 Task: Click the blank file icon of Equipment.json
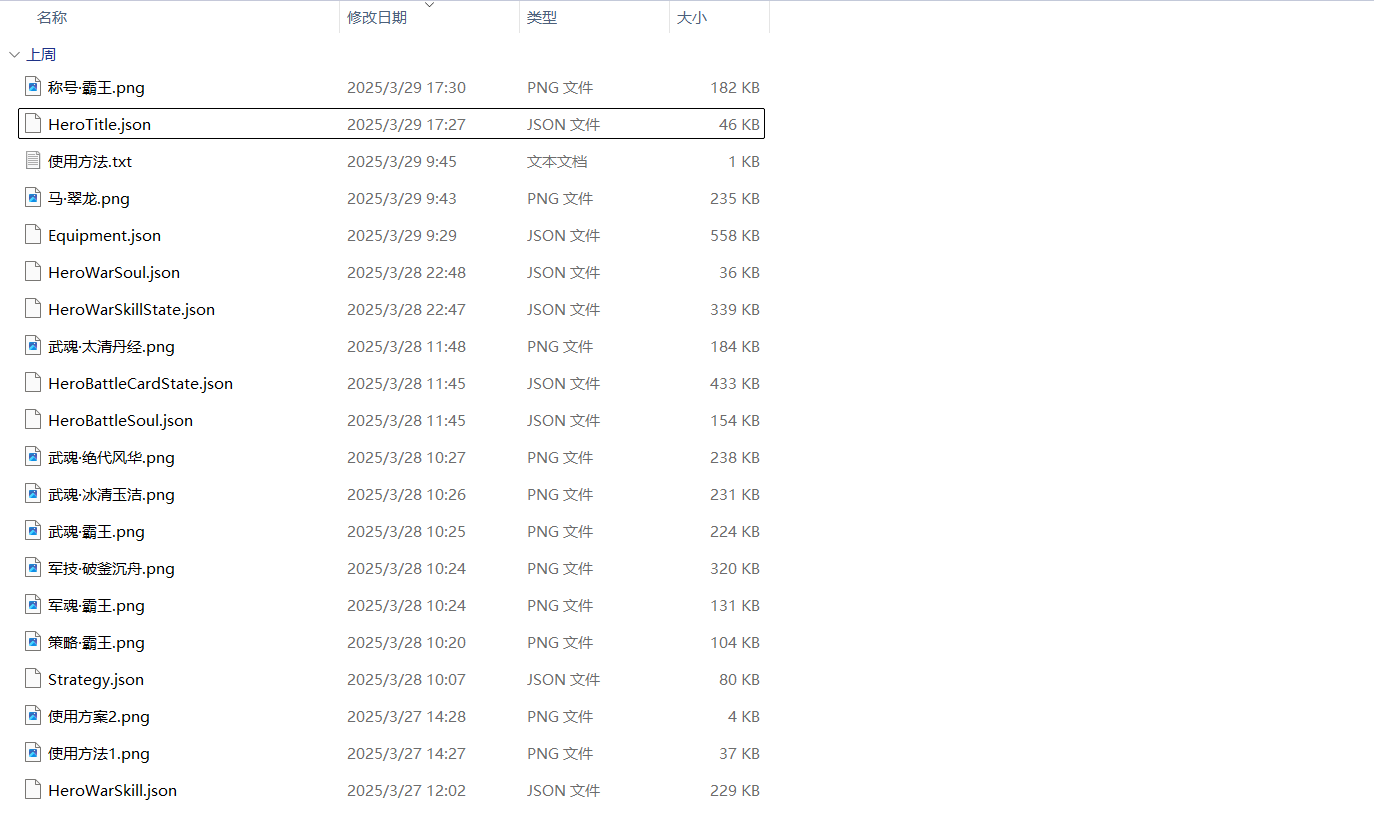[x=33, y=235]
